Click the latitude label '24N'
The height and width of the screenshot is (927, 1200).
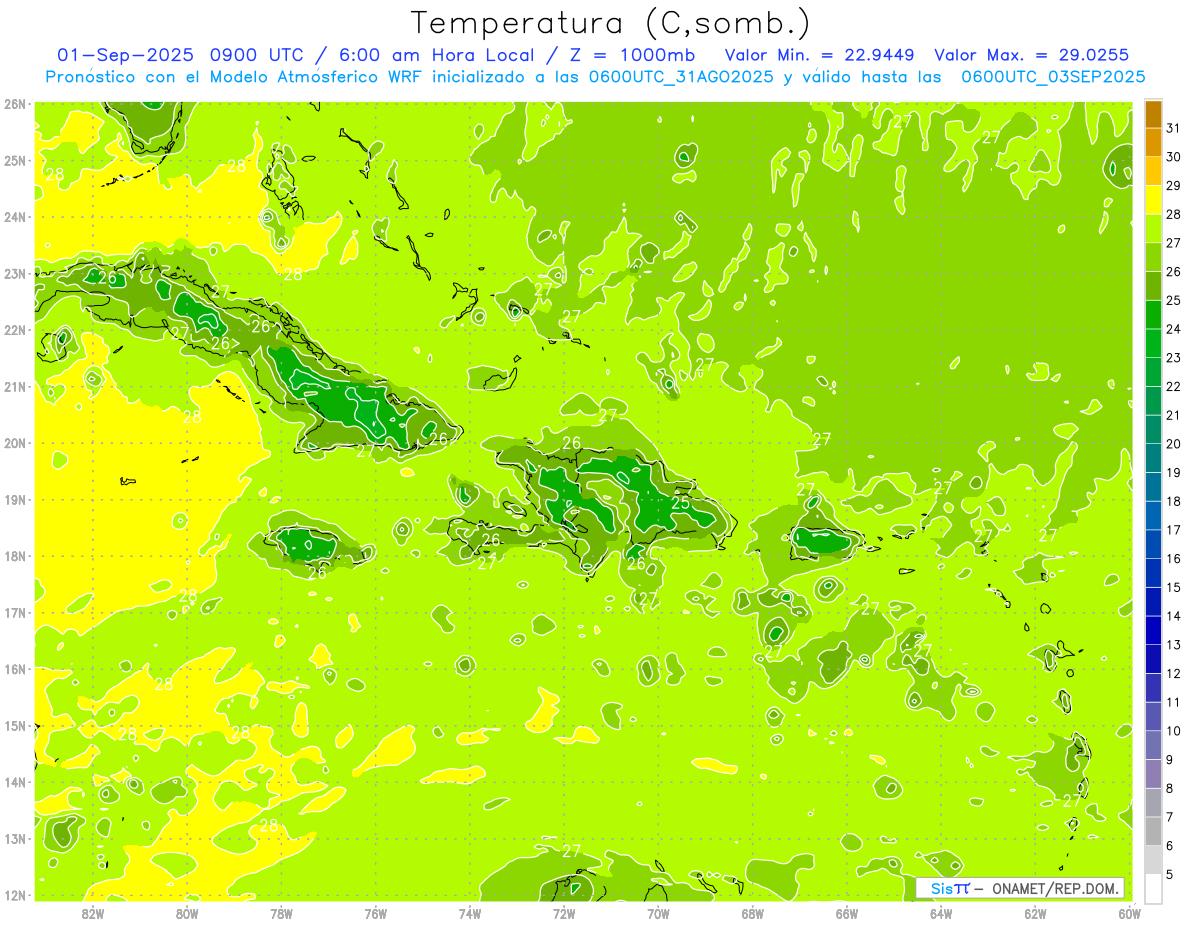coord(14,217)
